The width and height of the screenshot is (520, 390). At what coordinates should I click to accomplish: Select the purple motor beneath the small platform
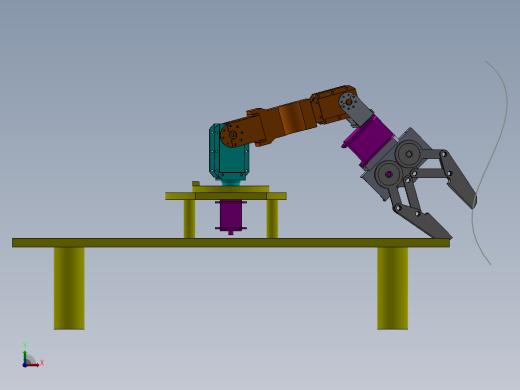[x=231, y=217]
